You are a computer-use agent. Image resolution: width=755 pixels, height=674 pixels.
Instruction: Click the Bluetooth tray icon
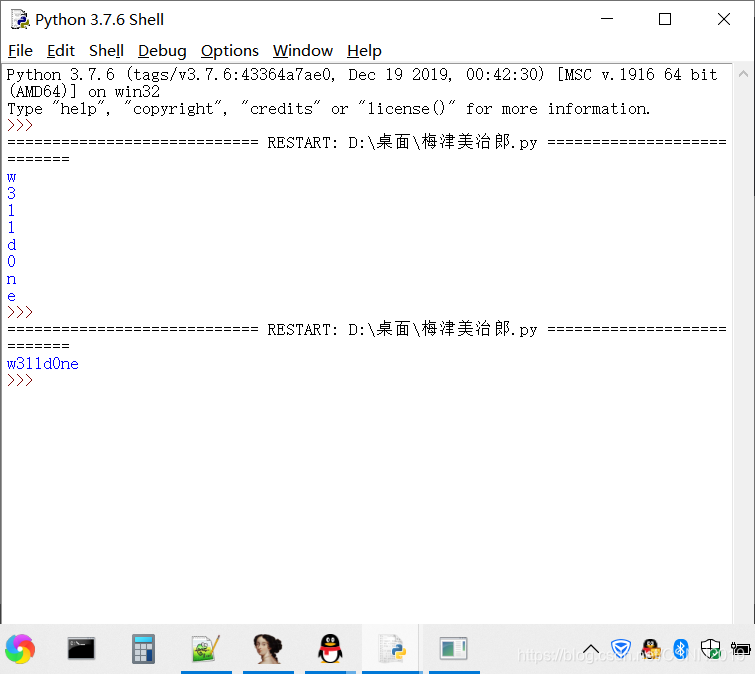click(x=680, y=649)
